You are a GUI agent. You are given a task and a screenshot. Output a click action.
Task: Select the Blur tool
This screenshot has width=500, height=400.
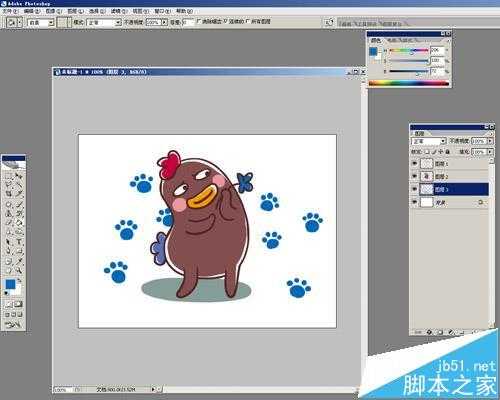9,232
